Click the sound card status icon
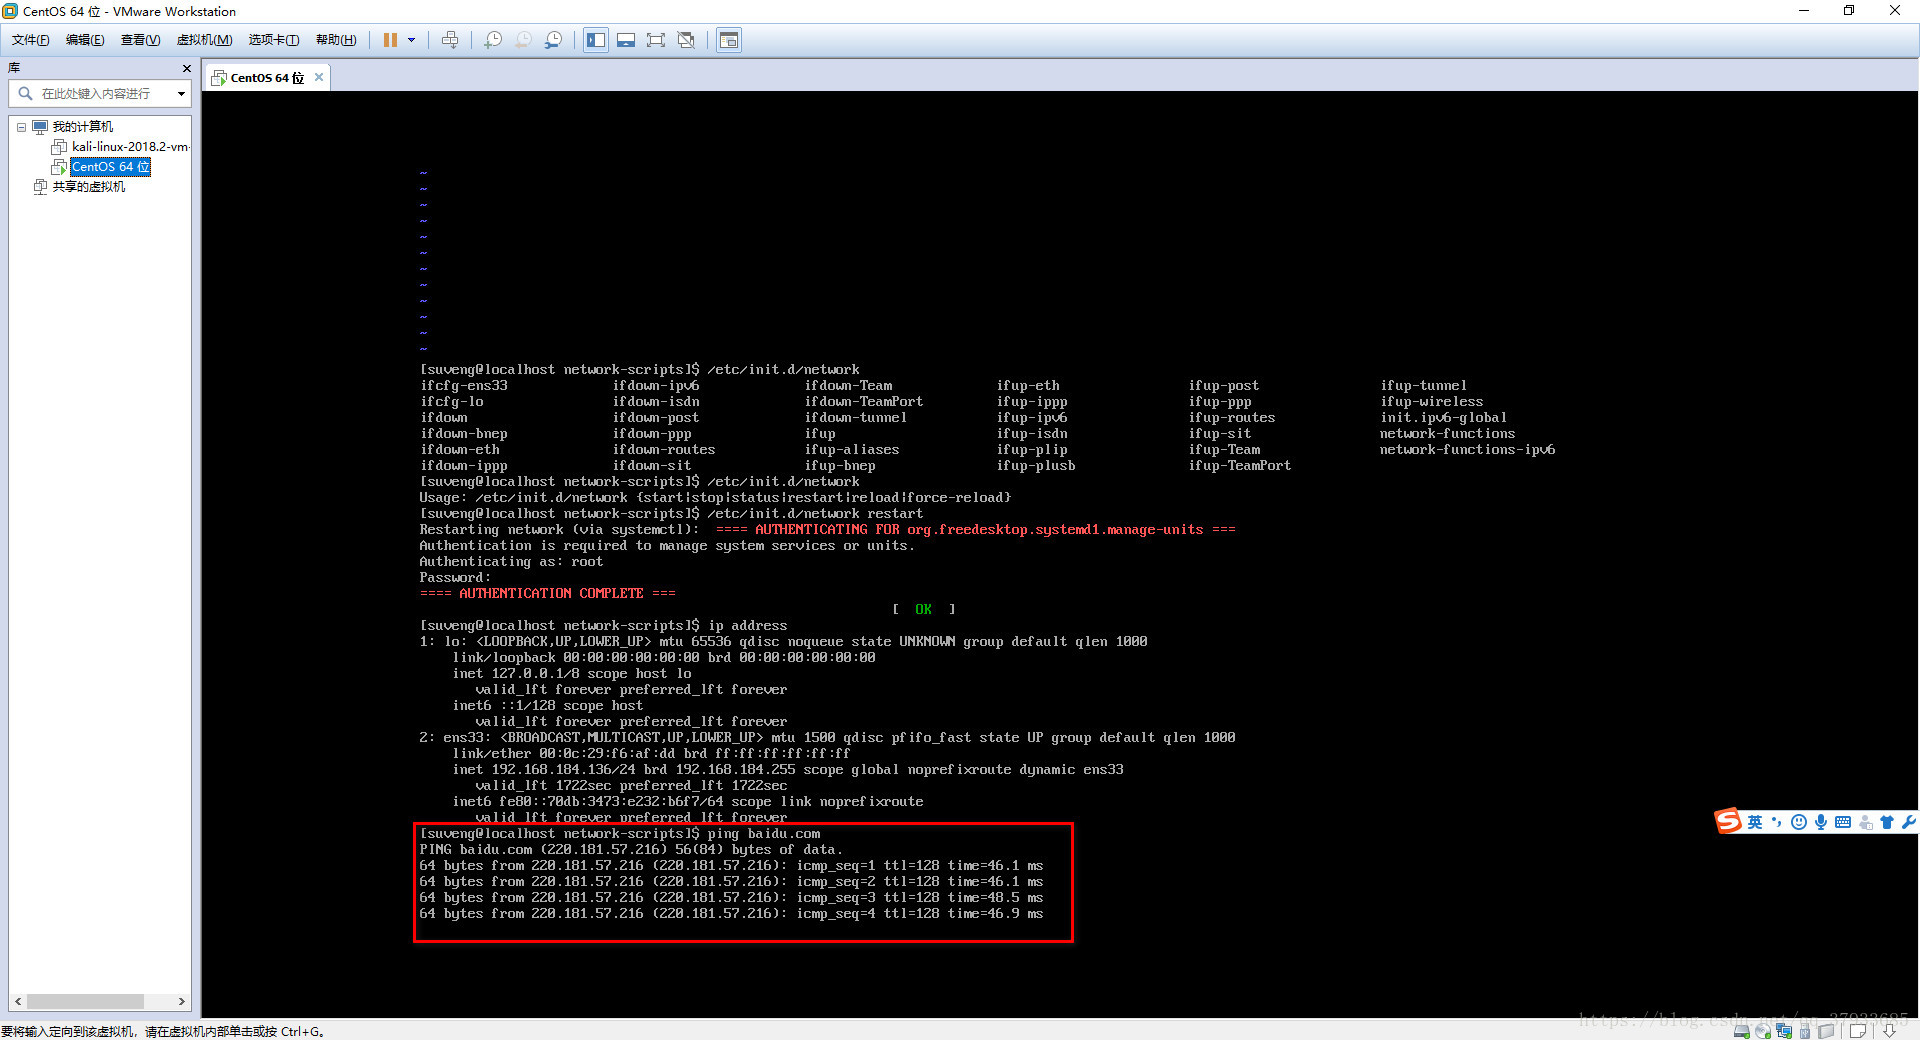Viewport: 1920px width, 1040px height. (x=1826, y=1031)
